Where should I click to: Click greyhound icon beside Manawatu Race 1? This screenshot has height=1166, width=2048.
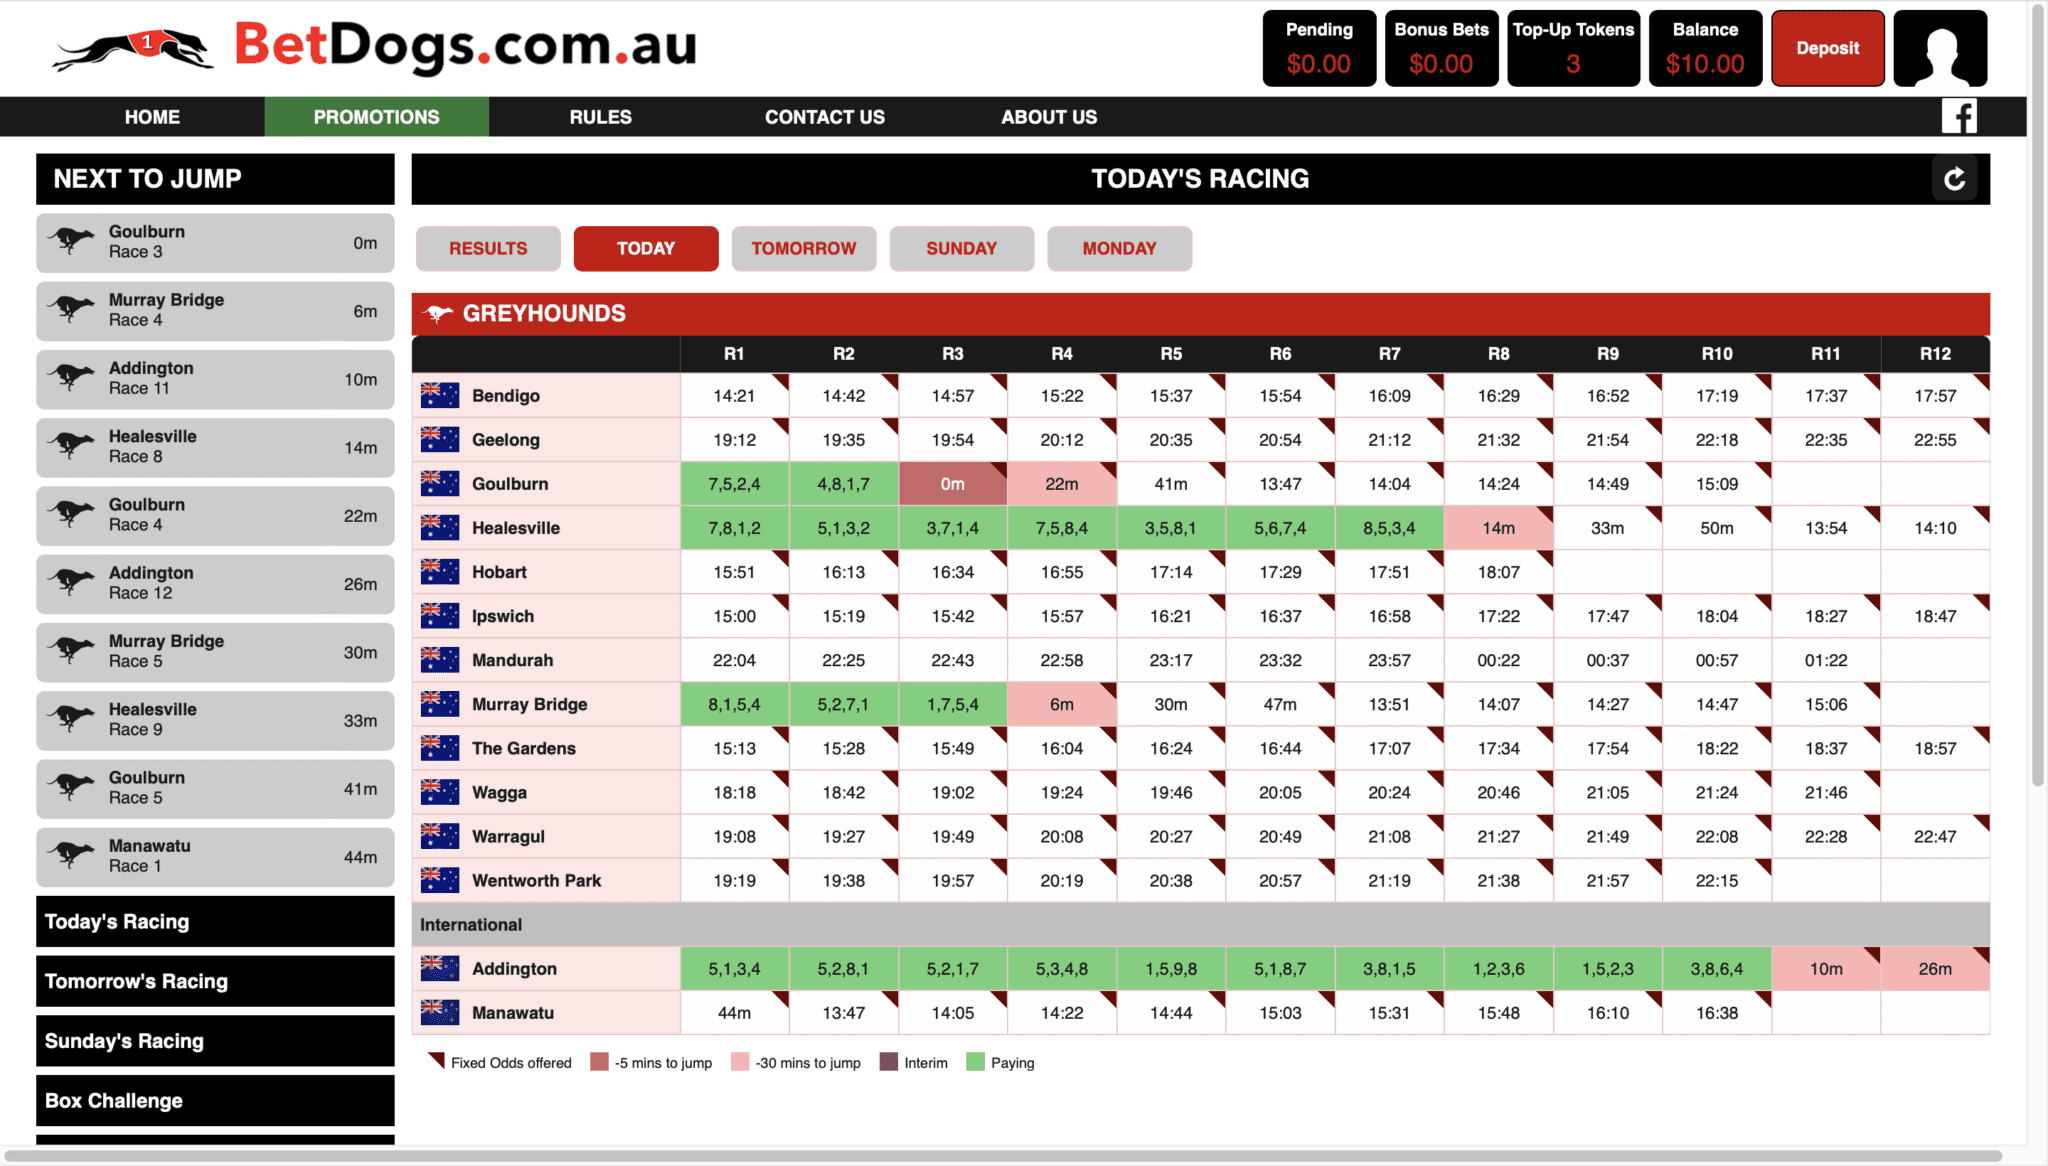[71, 855]
